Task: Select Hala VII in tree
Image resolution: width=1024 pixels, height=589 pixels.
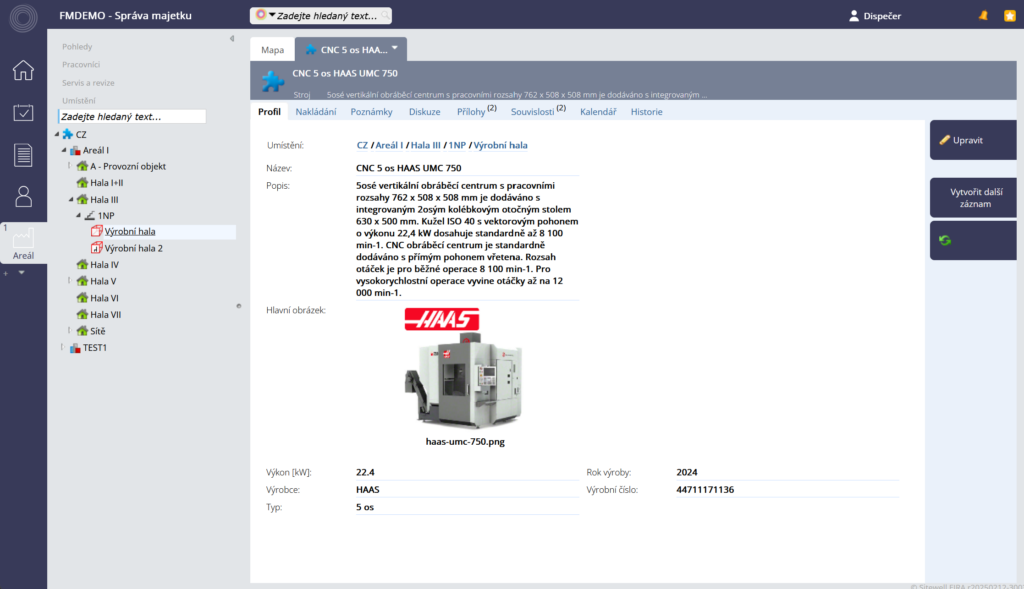Action: [106, 314]
